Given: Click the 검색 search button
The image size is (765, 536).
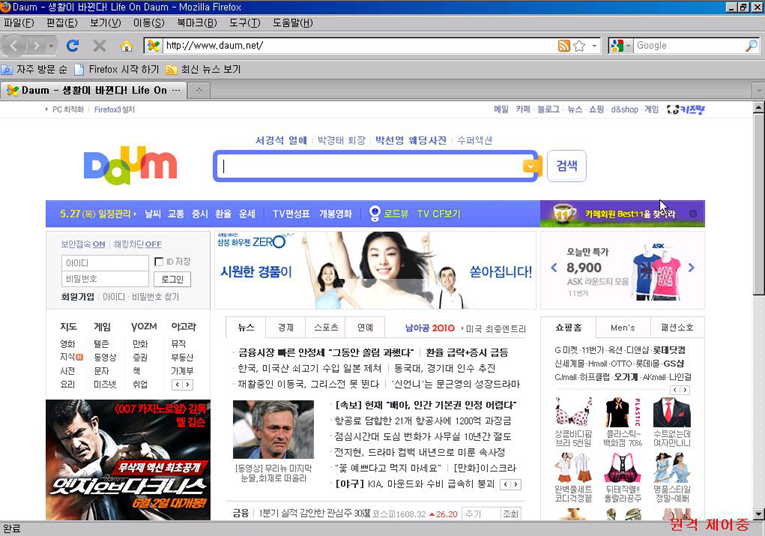Looking at the screenshot, I should click(x=566, y=166).
